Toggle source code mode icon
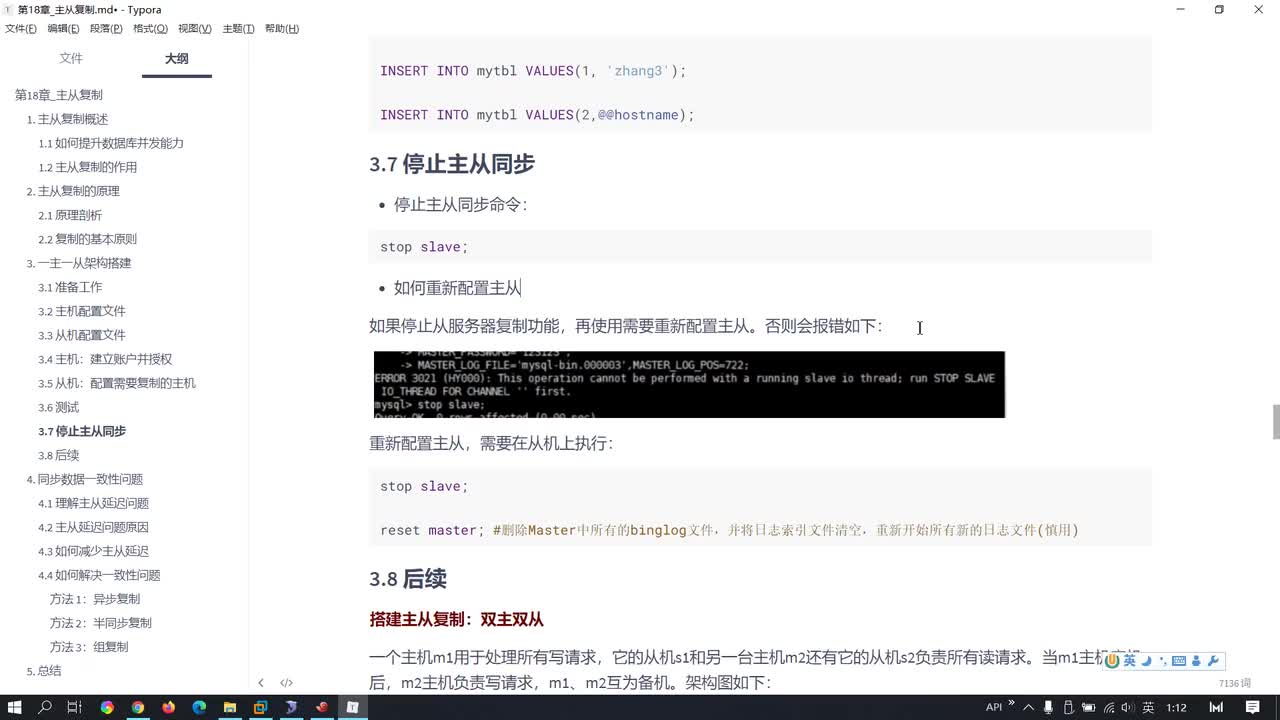1280x720 pixels. [286, 683]
